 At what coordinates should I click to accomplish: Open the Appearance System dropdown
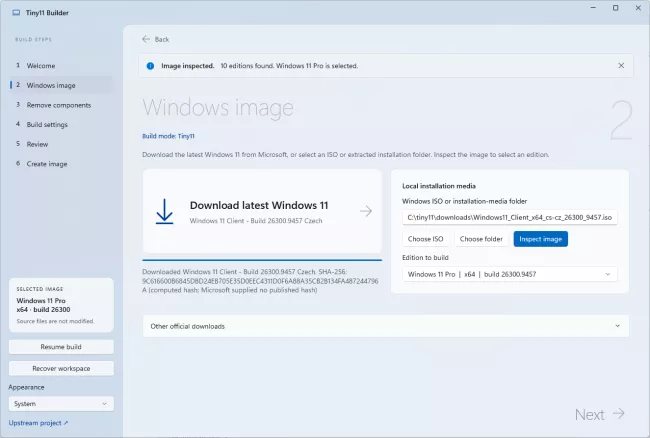pos(61,404)
